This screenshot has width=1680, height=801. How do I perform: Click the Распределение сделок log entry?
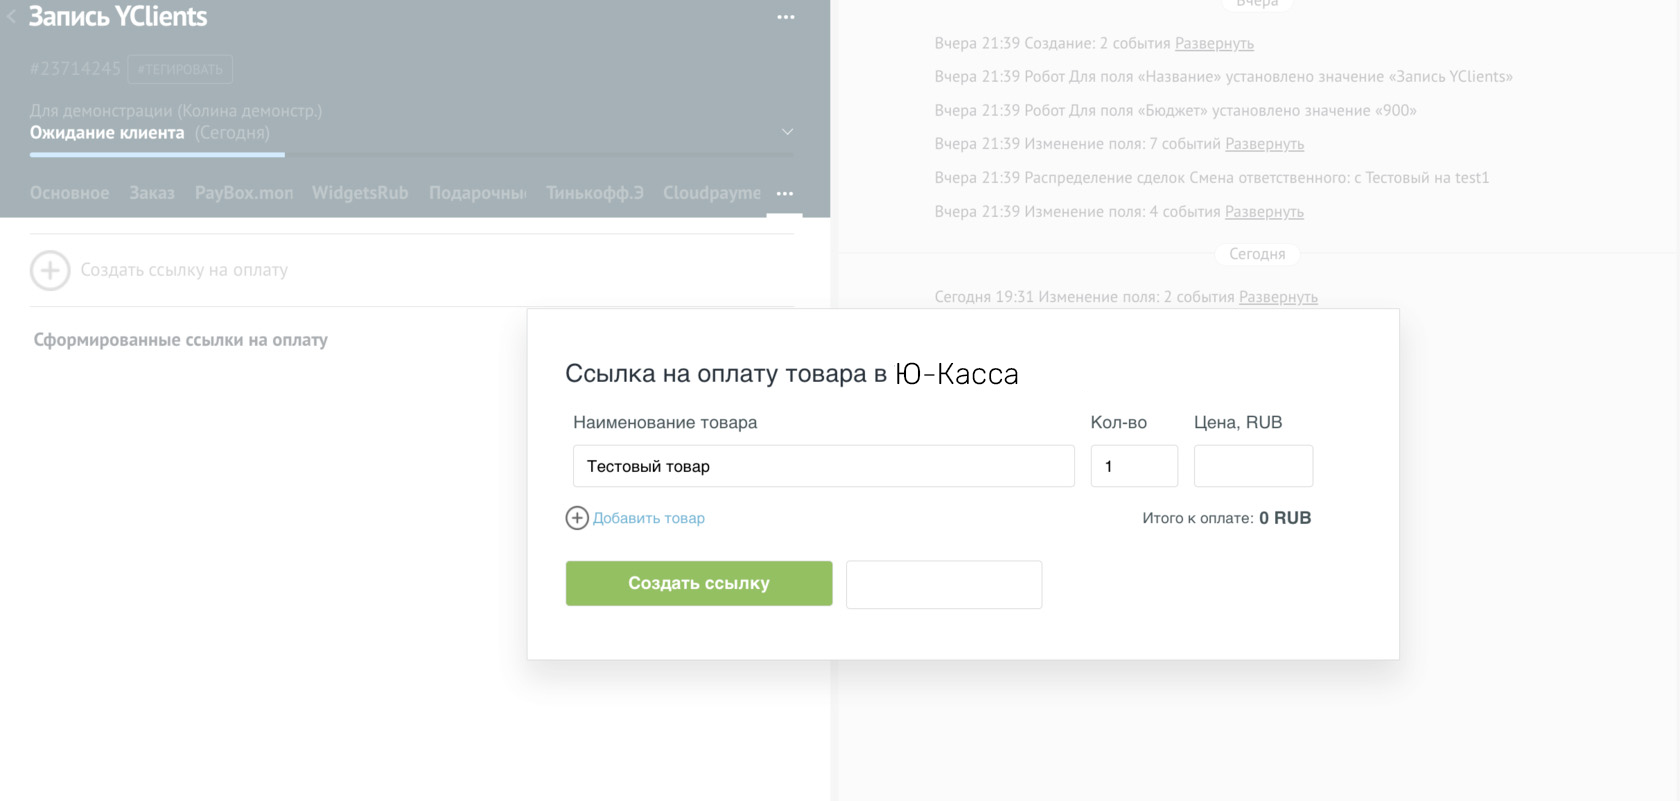click(1212, 178)
